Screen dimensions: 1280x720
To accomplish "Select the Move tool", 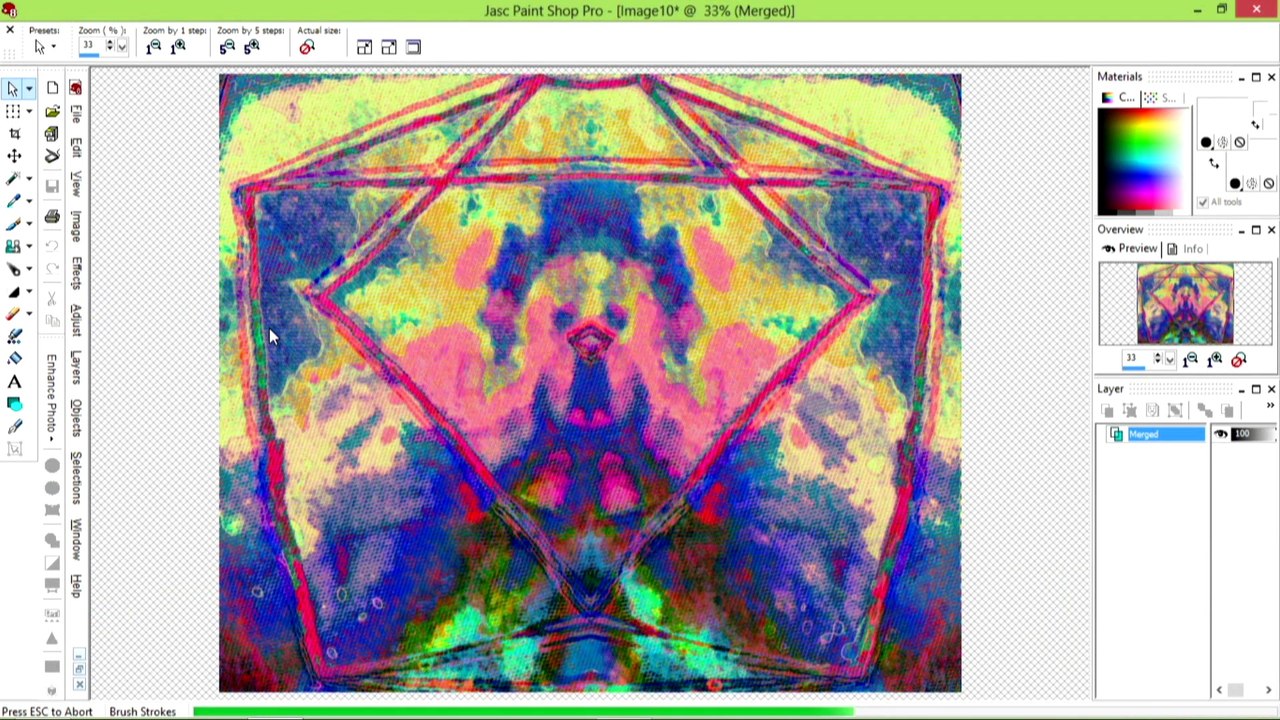I will point(14,155).
